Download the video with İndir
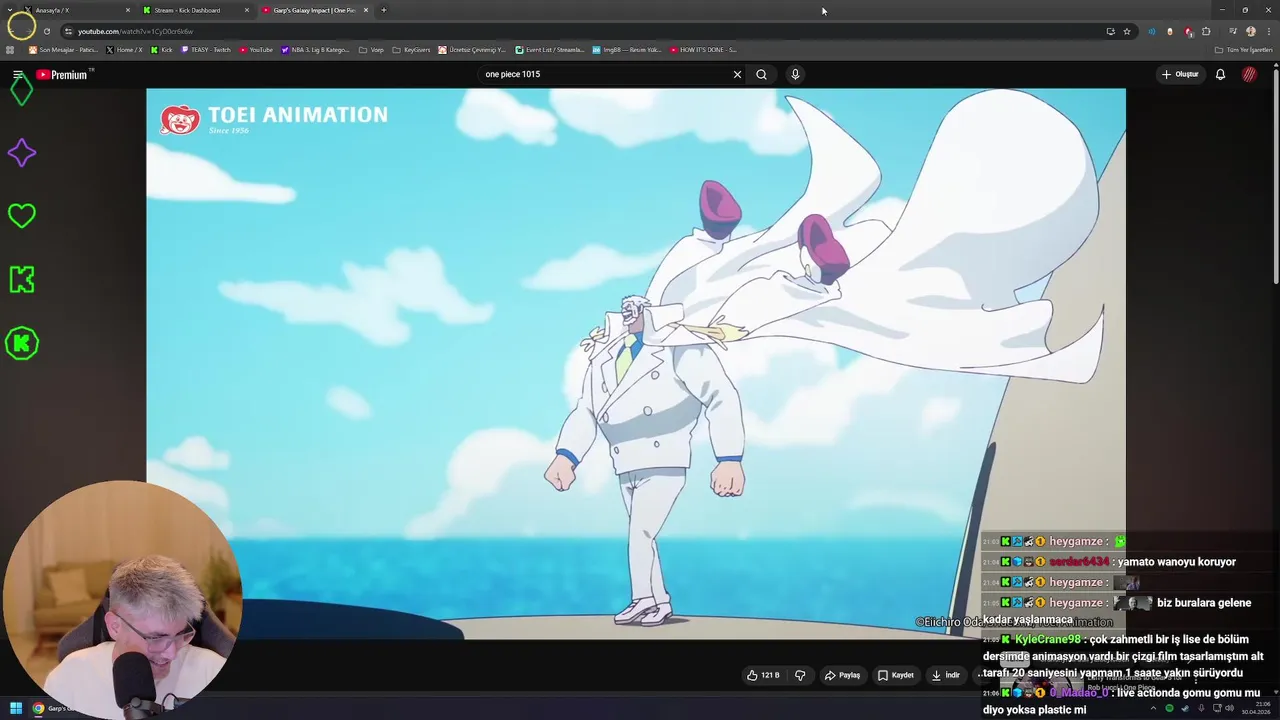The image size is (1280, 720). point(946,675)
